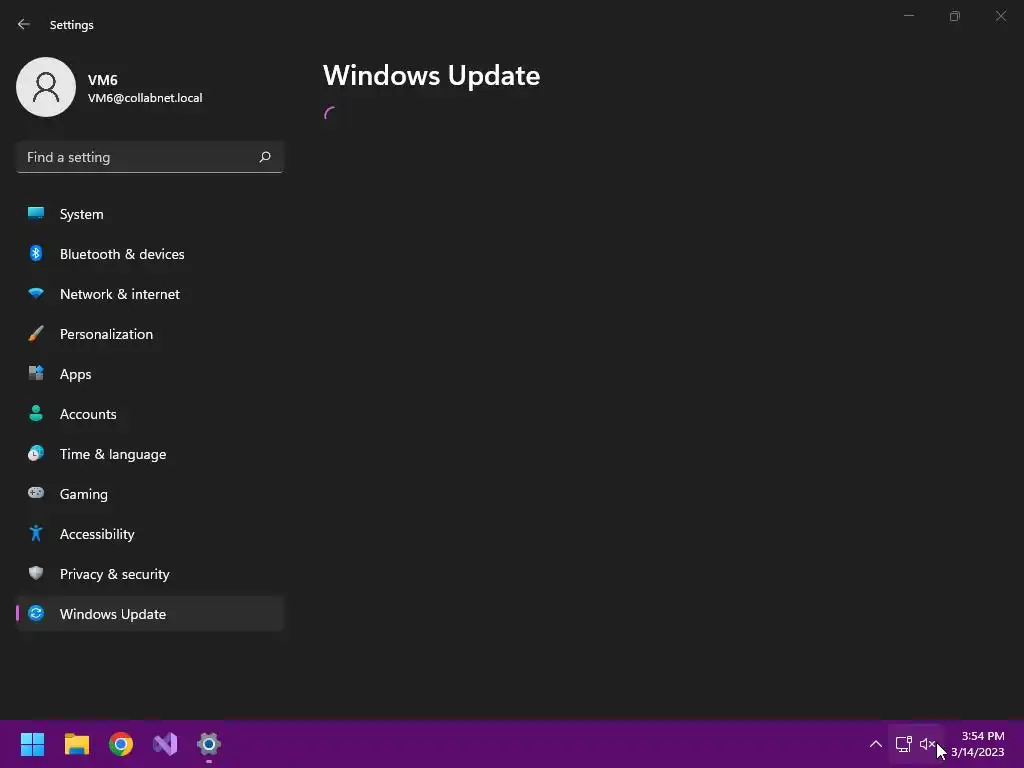This screenshot has height=768, width=1024.
Task: Open the Apps settings category
Action: [x=150, y=374]
